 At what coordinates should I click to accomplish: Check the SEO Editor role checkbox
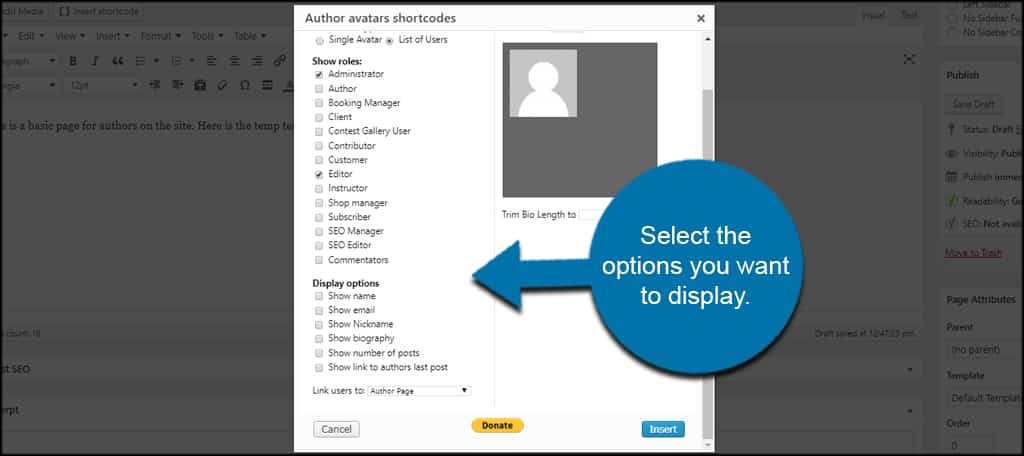coord(319,246)
